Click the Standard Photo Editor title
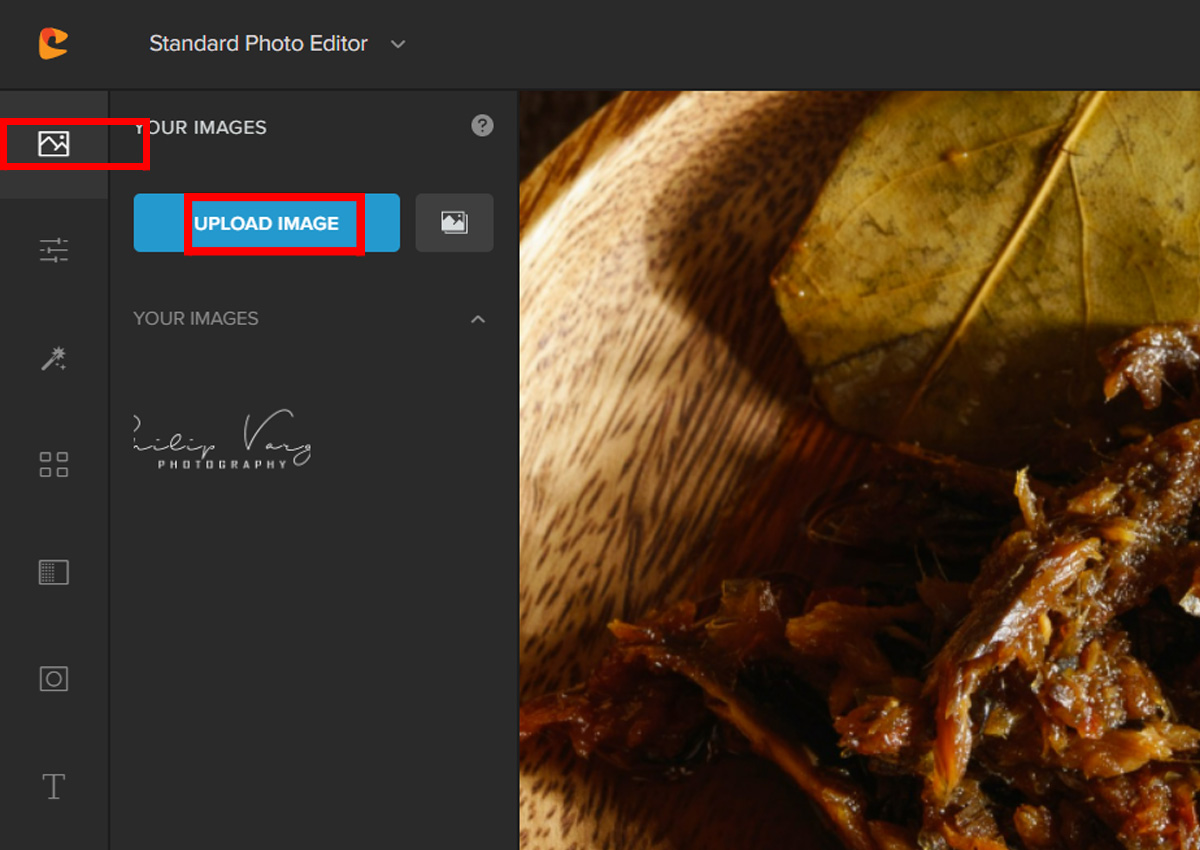 pyautogui.click(x=258, y=44)
